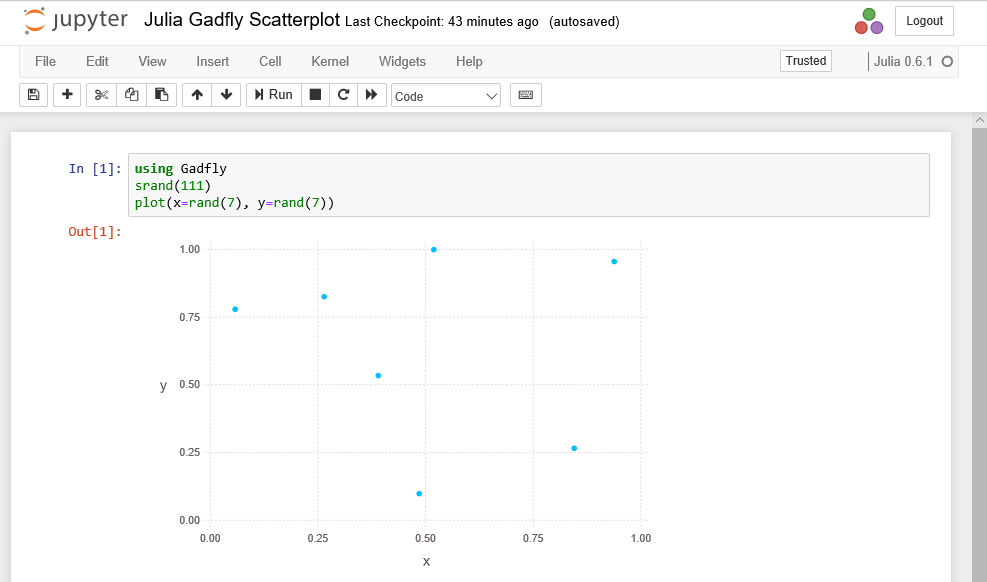Interrupt the kernel with the stop icon
Image resolution: width=987 pixels, height=582 pixels.
click(x=315, y=95)
